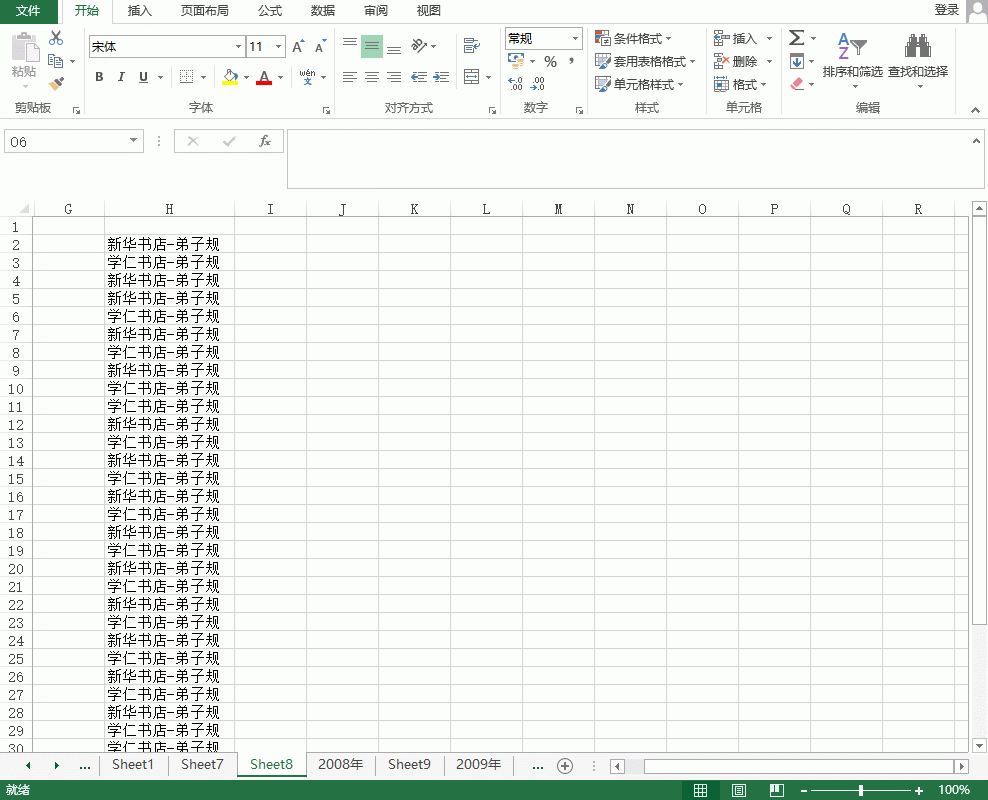This screenshot has height=800, width=988.
Task: Toggle center horizontal alignment
Action: tap(371, 77)
